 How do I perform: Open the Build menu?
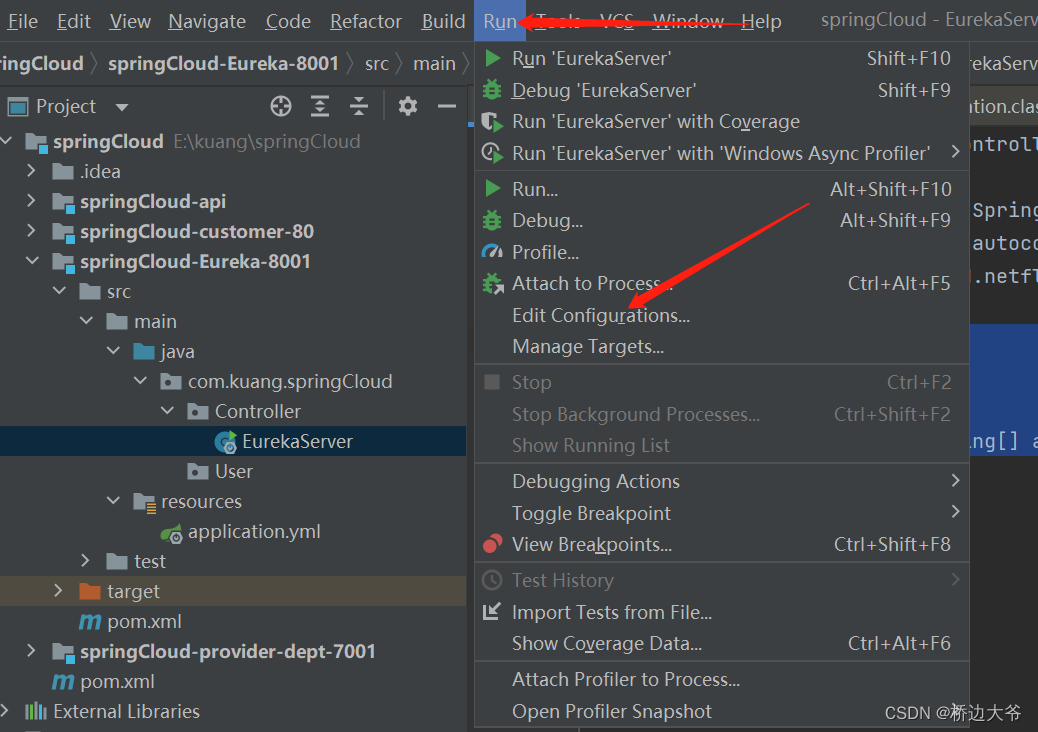point(444,21)
